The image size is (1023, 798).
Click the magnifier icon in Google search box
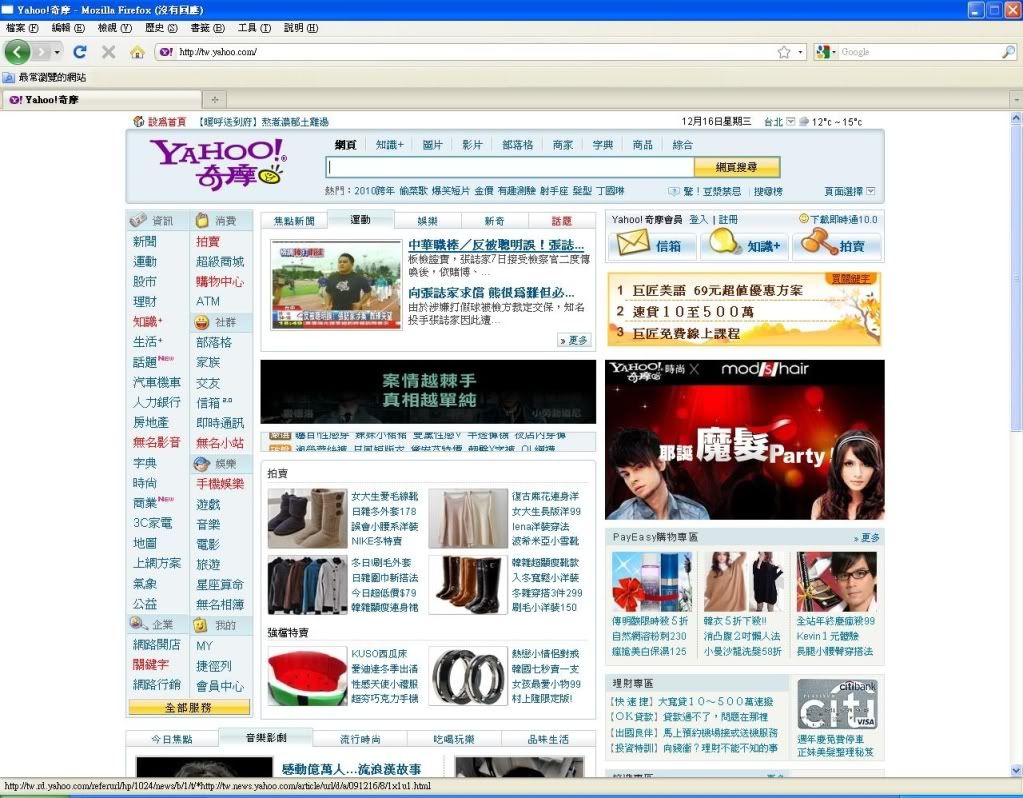pyautogui.click(x=1008, y=52)
